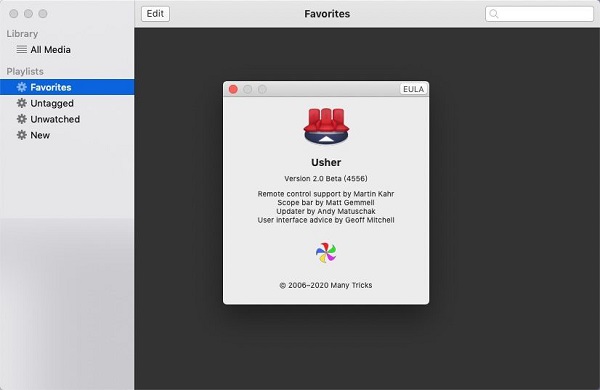
Task: Select the All Media library item
Action: [x=67, y=50]
